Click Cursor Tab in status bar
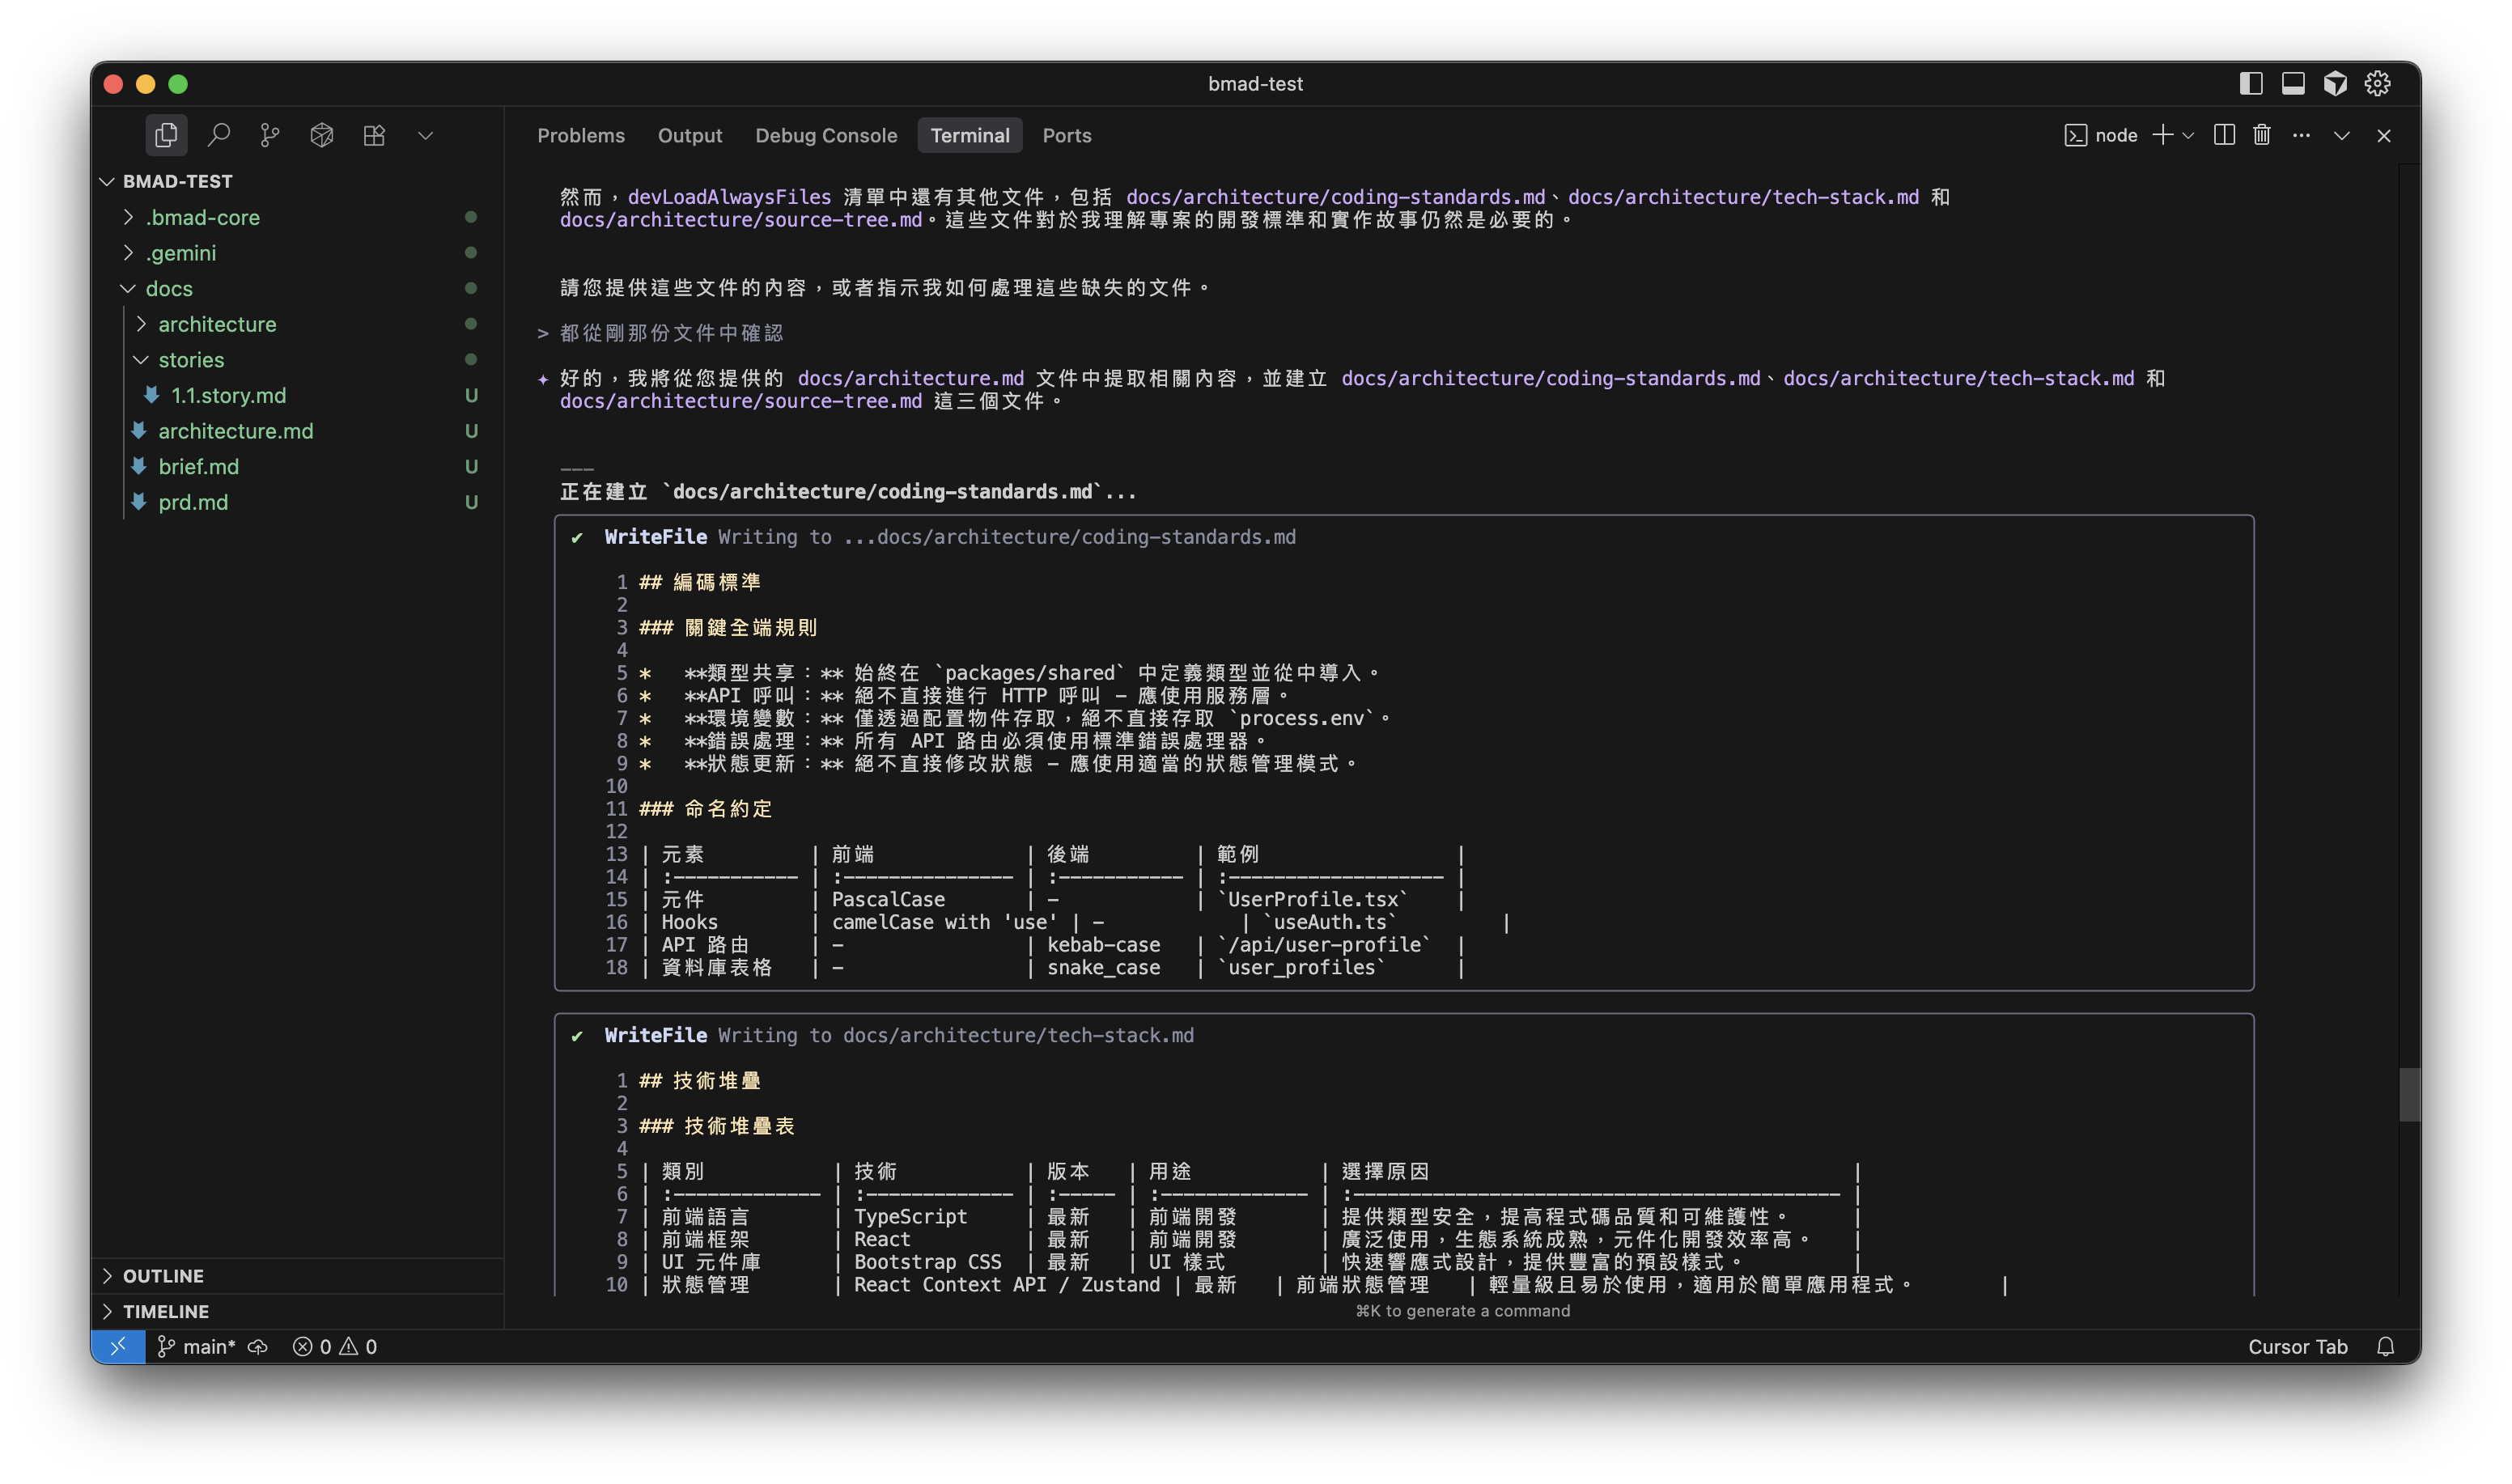This screenshot has height=1484, width=2512. [x=2298, y=1347]
